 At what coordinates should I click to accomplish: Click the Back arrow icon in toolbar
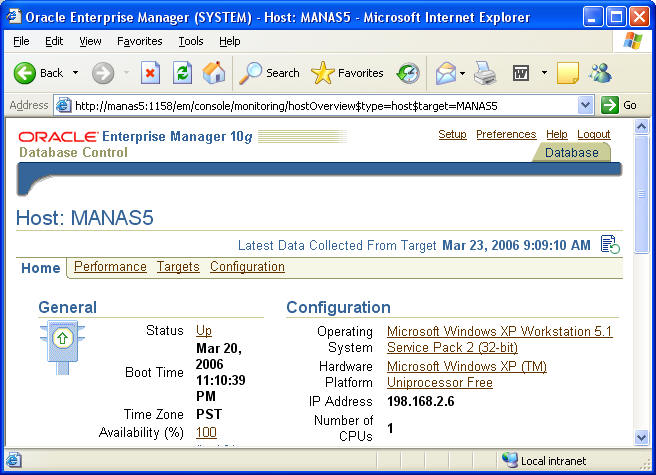[25, 73]
